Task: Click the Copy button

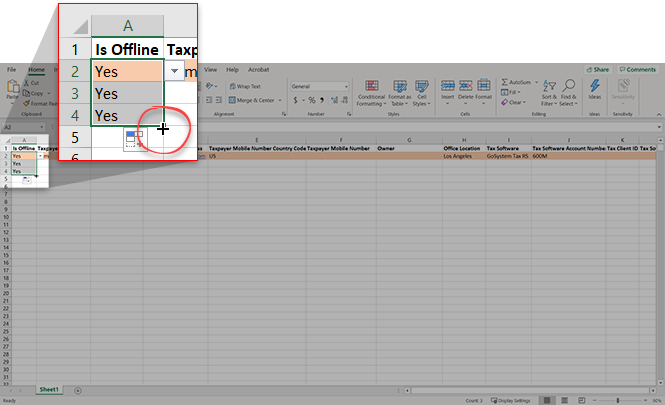Action: [x=34, y=93]
